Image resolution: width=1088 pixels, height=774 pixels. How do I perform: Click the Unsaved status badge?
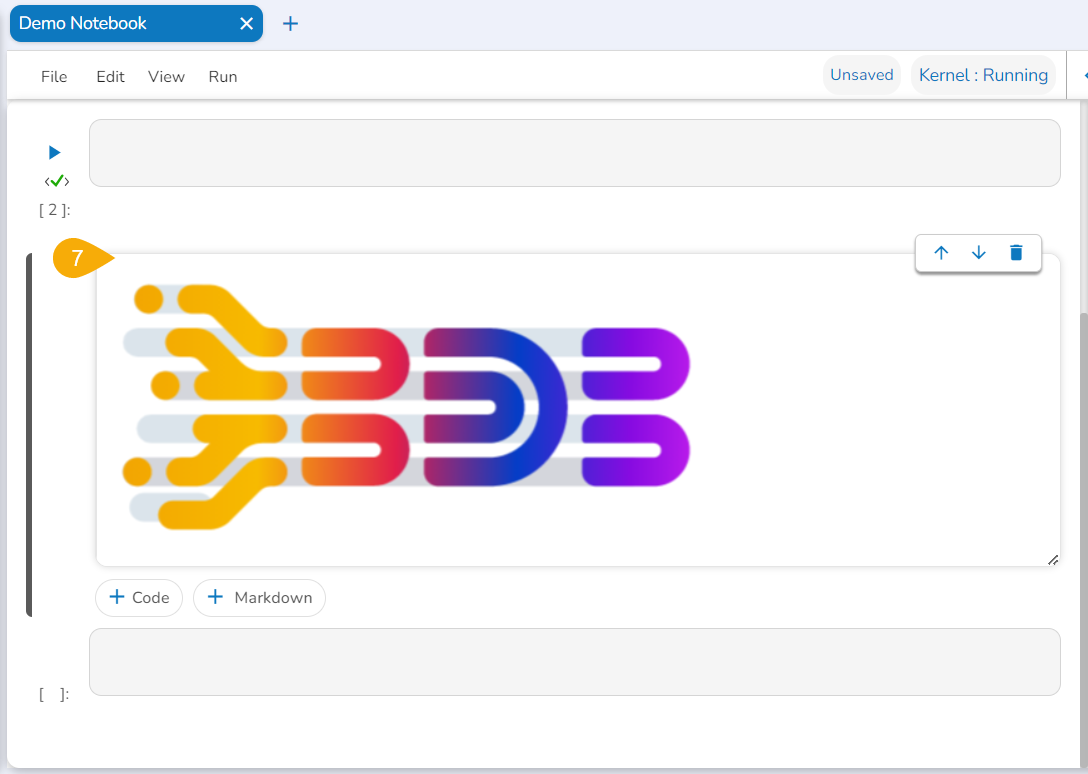[x=862, y=75]
